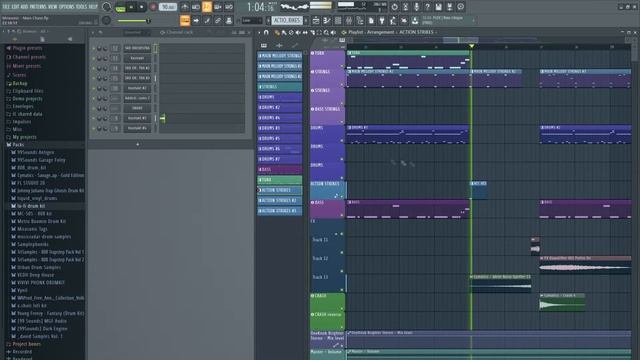Click the microphone recording icon
The width and height of the screenshot is (640, 360).
point(416,7)
